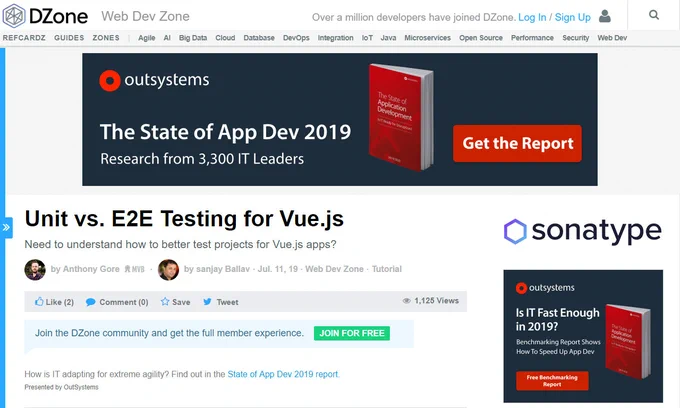Go to the Open Source zone
The image size is (680, 408).
(481, 38)
